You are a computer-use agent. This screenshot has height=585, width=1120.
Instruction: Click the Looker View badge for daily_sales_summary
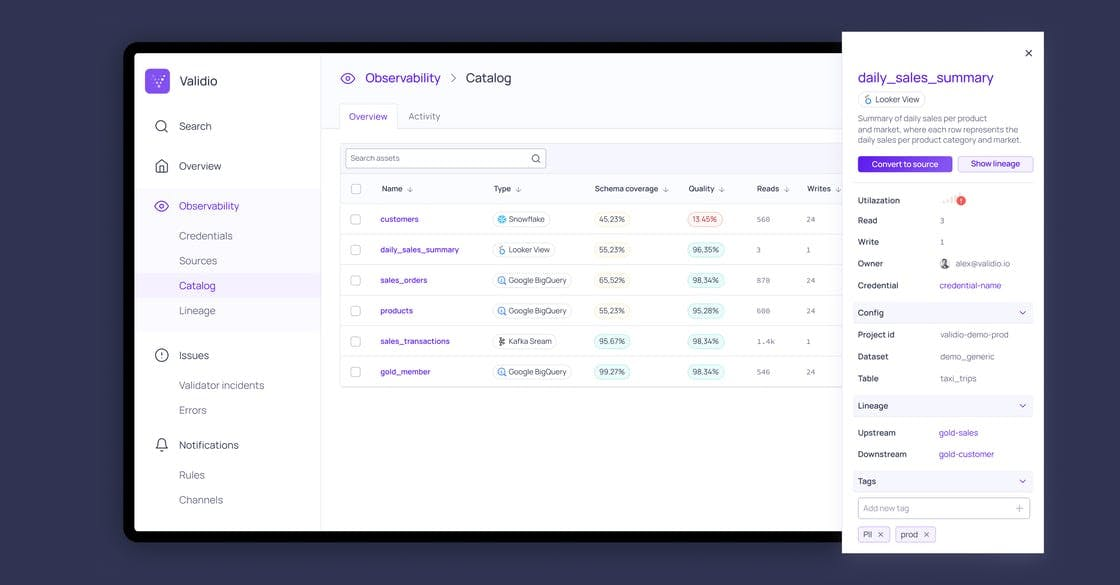524,249
